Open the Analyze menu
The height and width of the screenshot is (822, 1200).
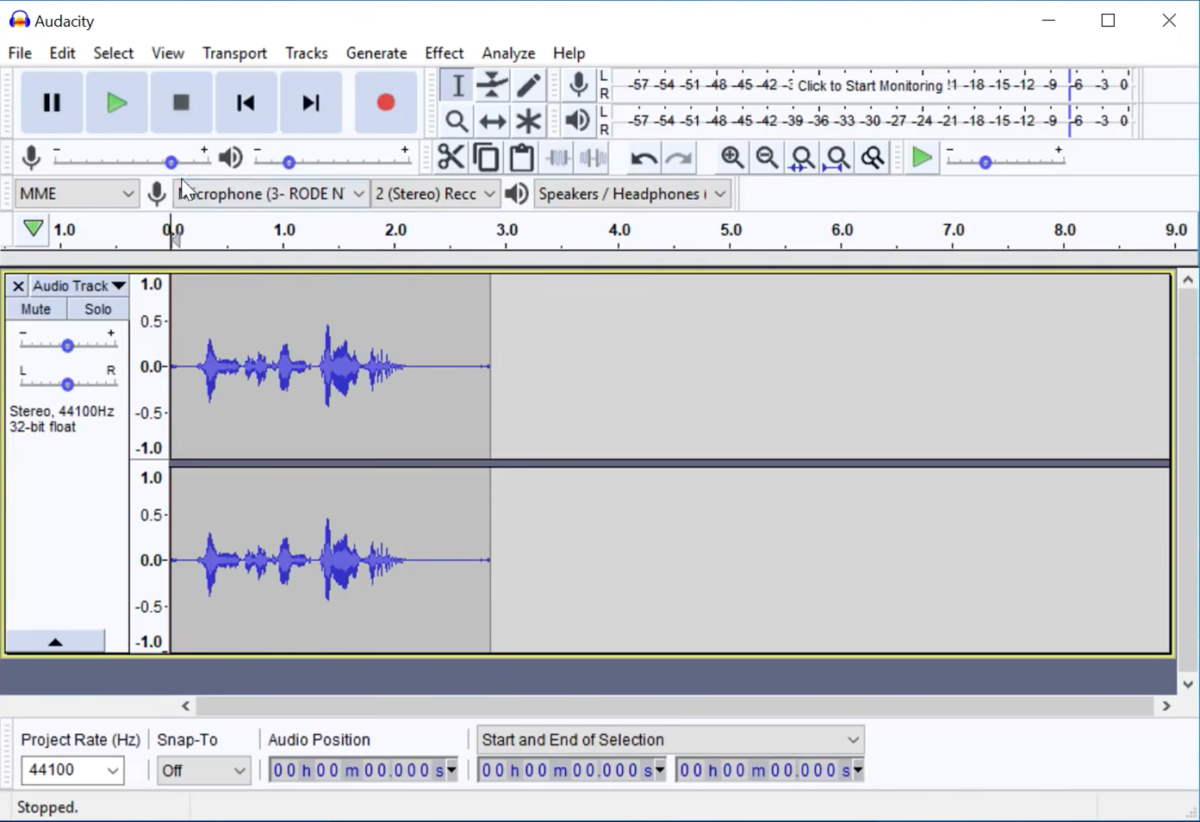(509, 53)
